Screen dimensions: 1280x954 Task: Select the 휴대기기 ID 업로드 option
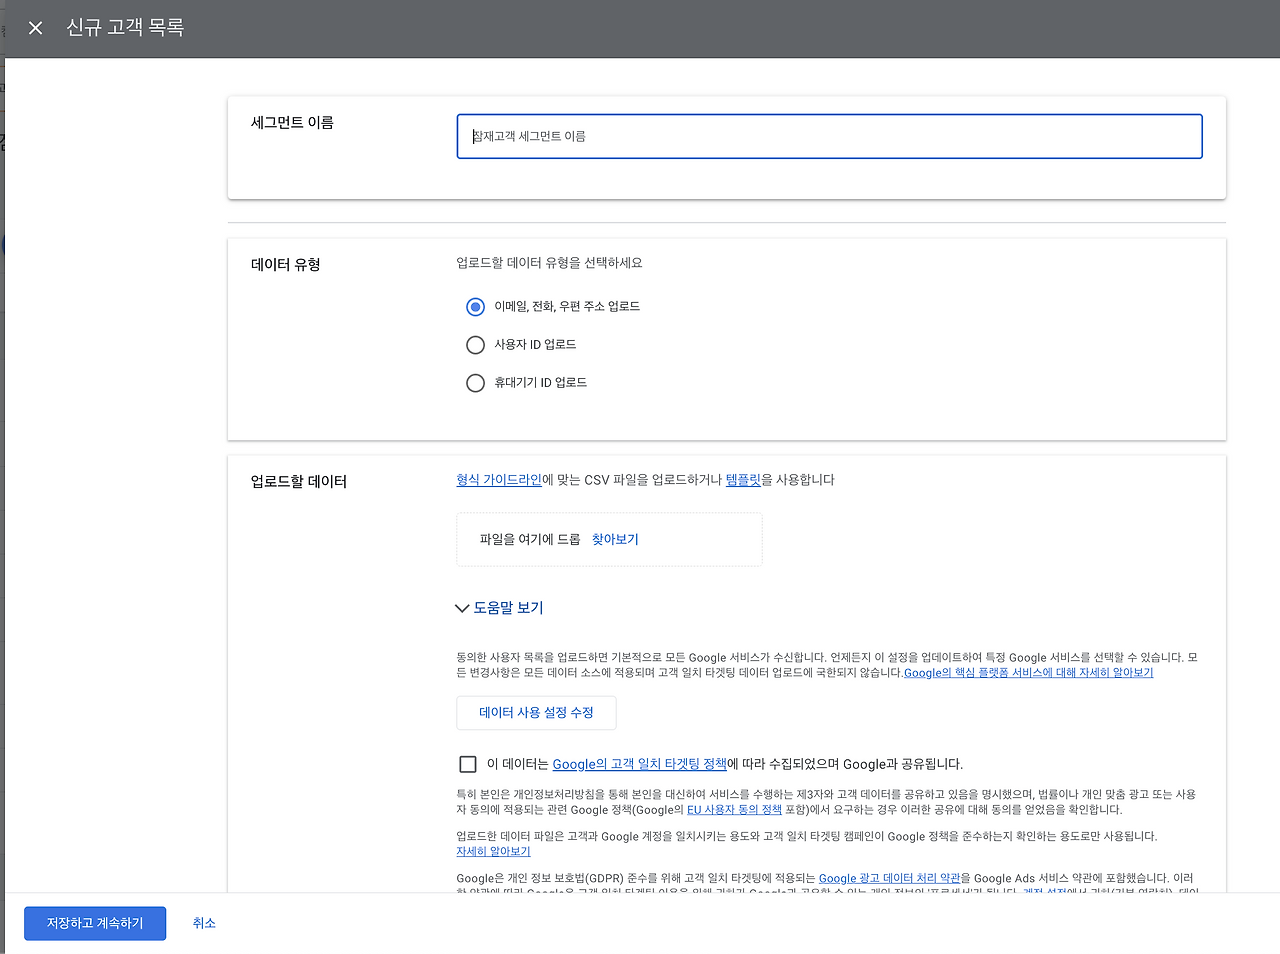point(475,382)
